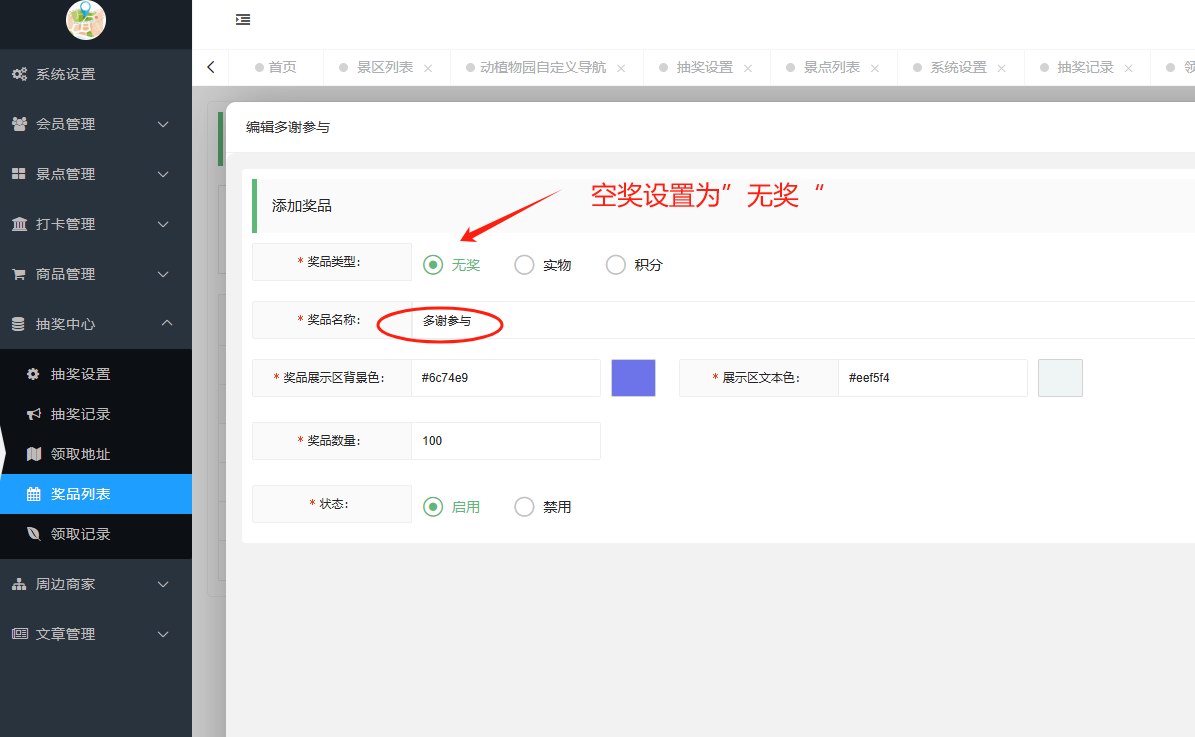Click the 文章管理 newspaper icon
Image resolution: width=1195 pixels, height=737 pixels.
pyautogui.click(x=19, y=634)
